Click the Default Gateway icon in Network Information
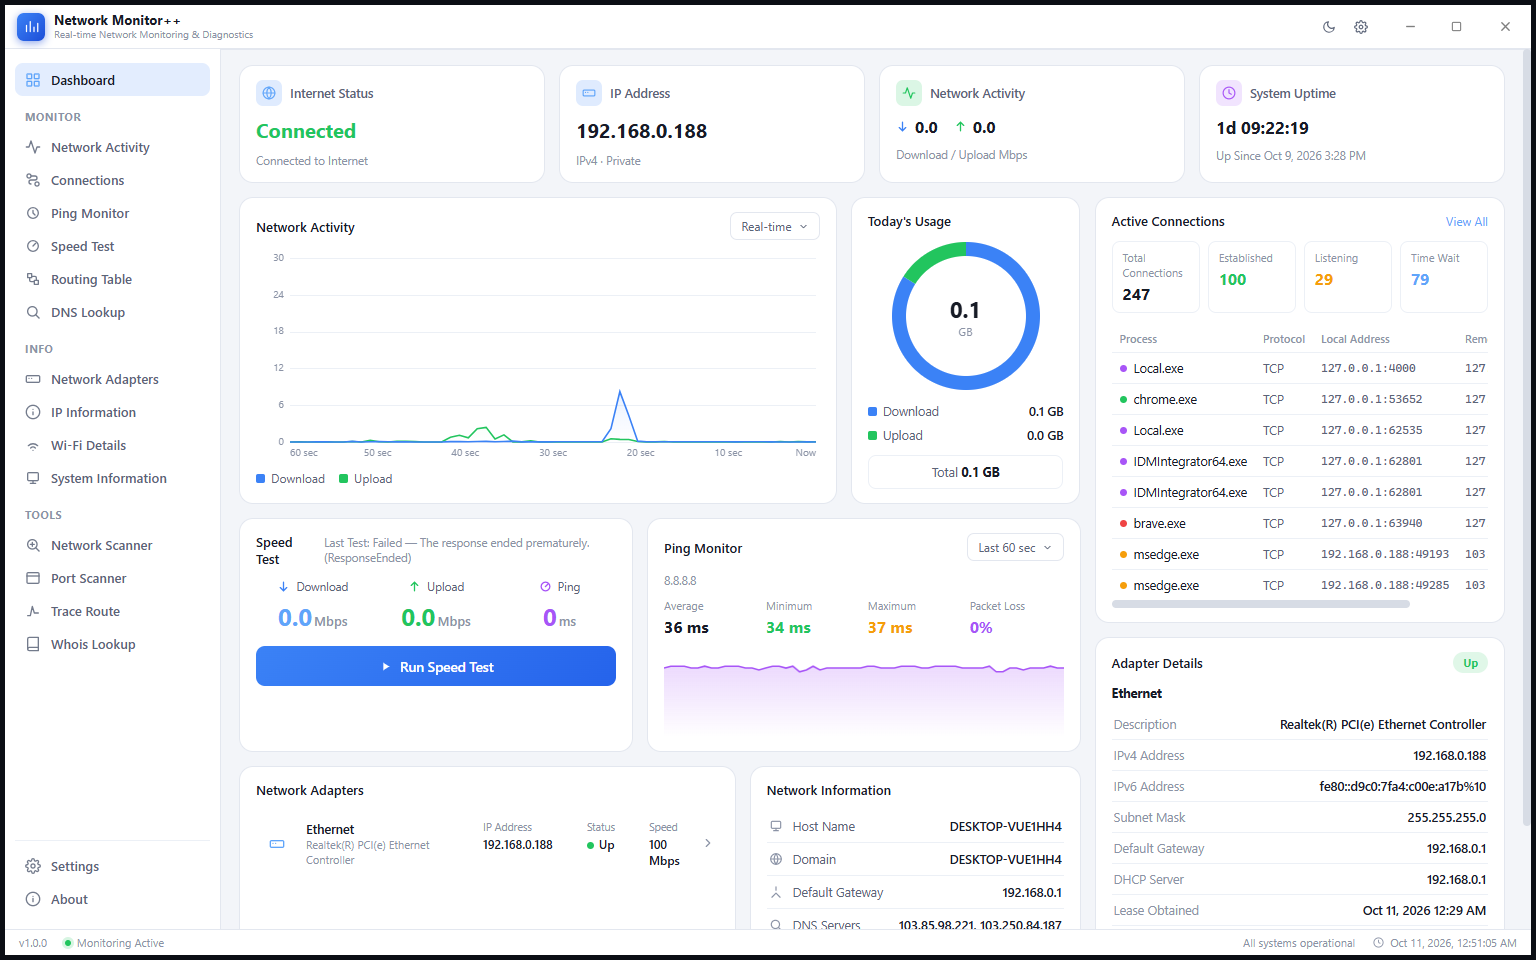This screenshot has height=960, width=1536. point(776,892)
